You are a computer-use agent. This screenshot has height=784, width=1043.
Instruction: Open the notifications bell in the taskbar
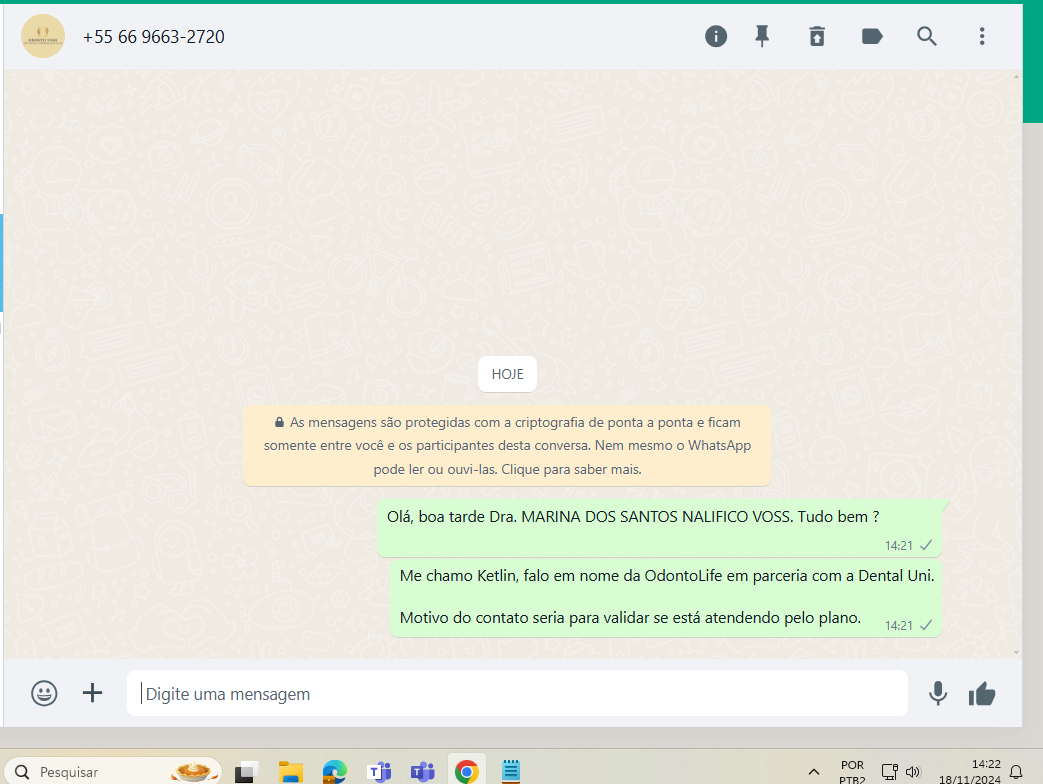[1016, 771]
